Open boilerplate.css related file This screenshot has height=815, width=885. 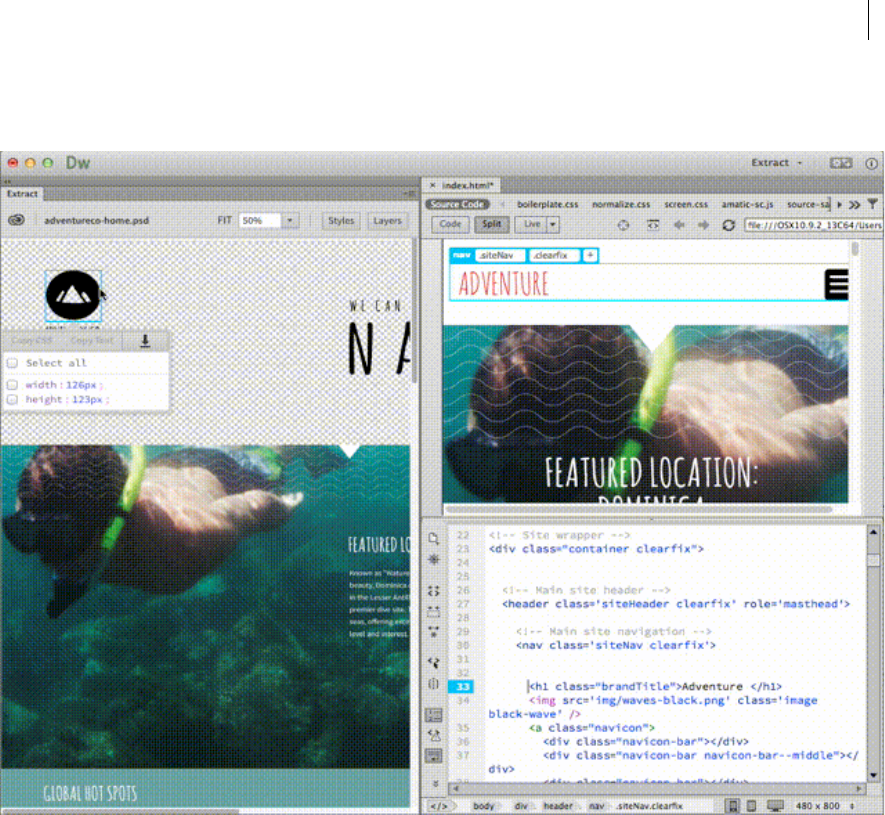pyautogui.click(x=547, y=204)
